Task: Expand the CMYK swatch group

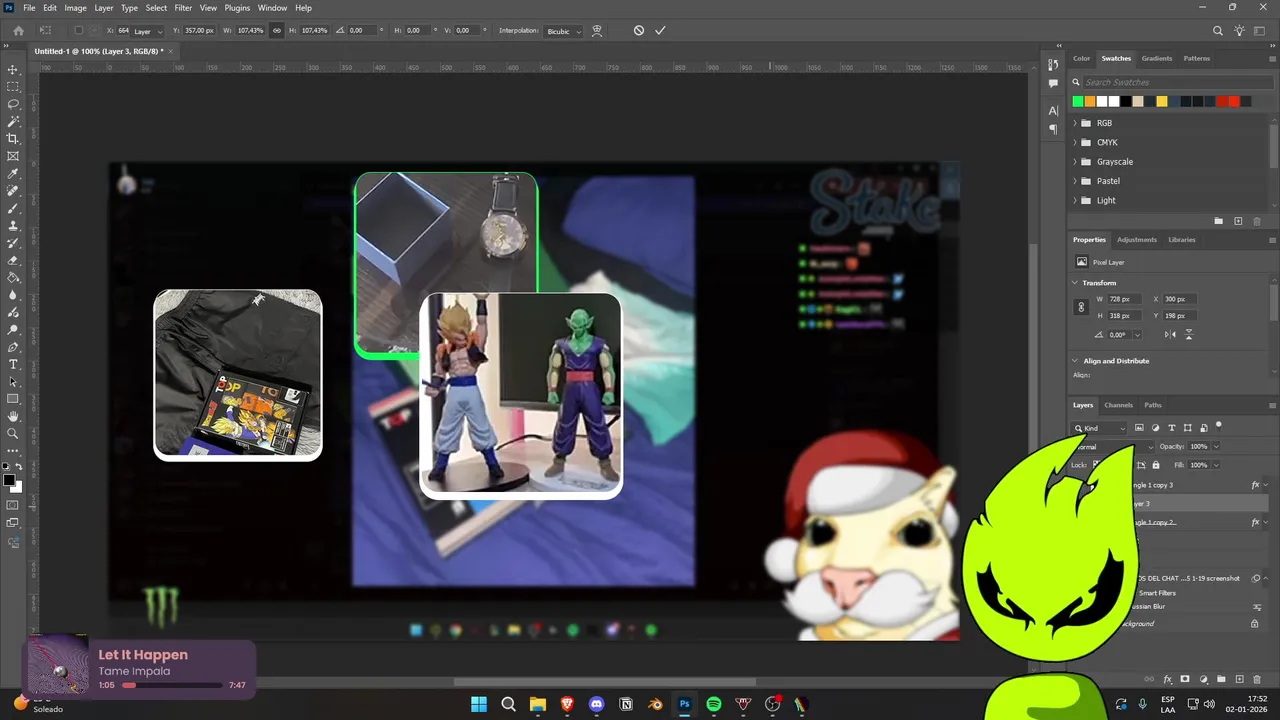Action: click(1075, 142)
